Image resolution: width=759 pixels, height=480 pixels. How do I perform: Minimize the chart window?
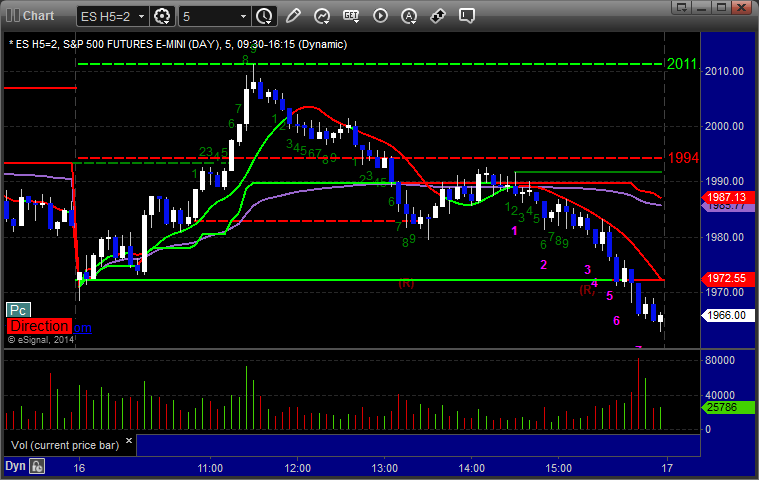(x=701, y=7)
